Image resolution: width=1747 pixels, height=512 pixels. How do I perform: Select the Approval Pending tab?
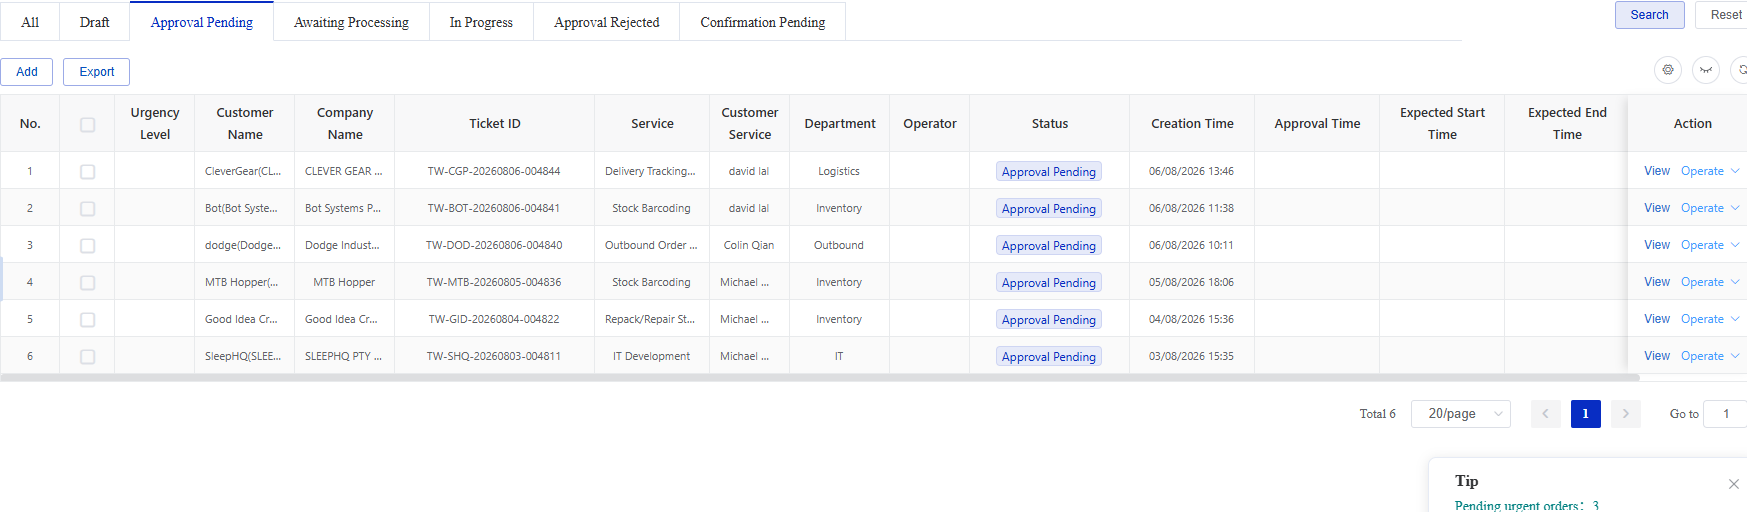pos(202,22)
